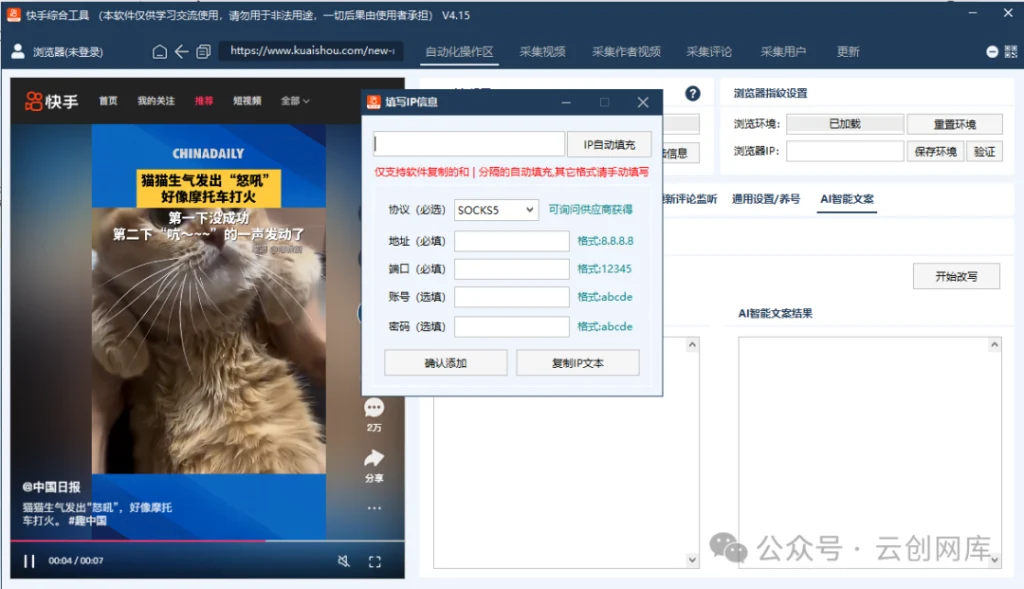Click the 开始改写 button
The height and width of the screenshot is (589, 1024).
(956, 276)
